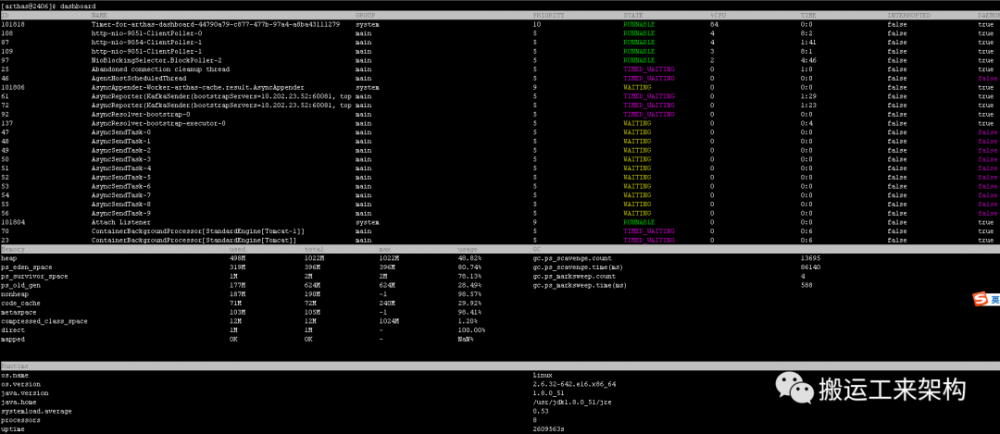Click the 英 language indicator beside the Sogou icon

pos(994,300)
